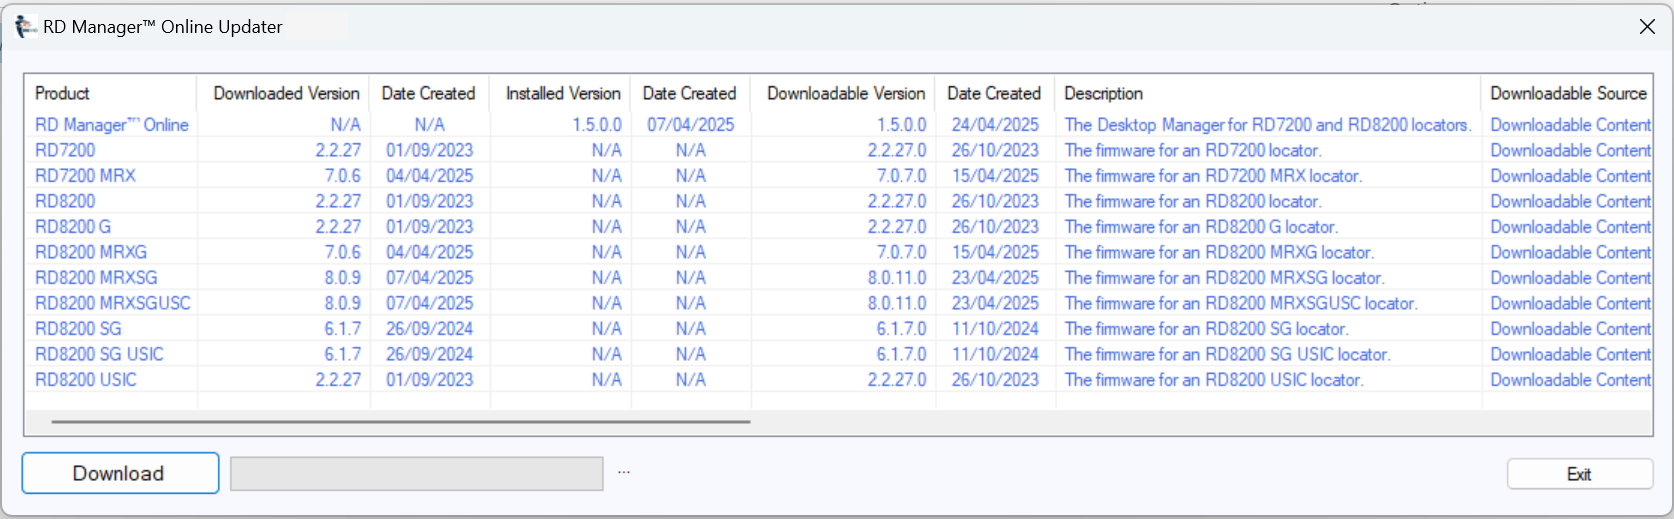Choose the RD8200 G row
Viewport: 1674px width, 519px height.
[x=73, y=227]
